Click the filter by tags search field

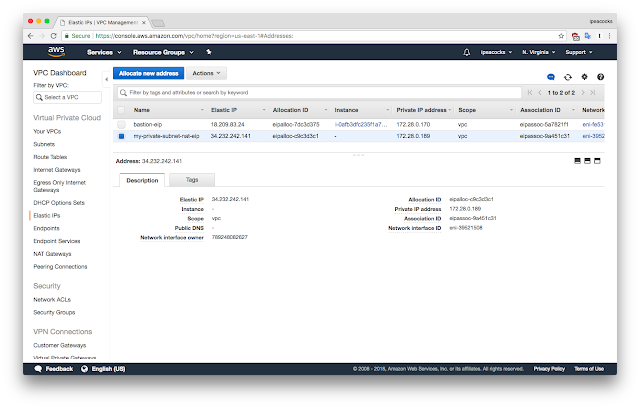(x=319, y=93)
